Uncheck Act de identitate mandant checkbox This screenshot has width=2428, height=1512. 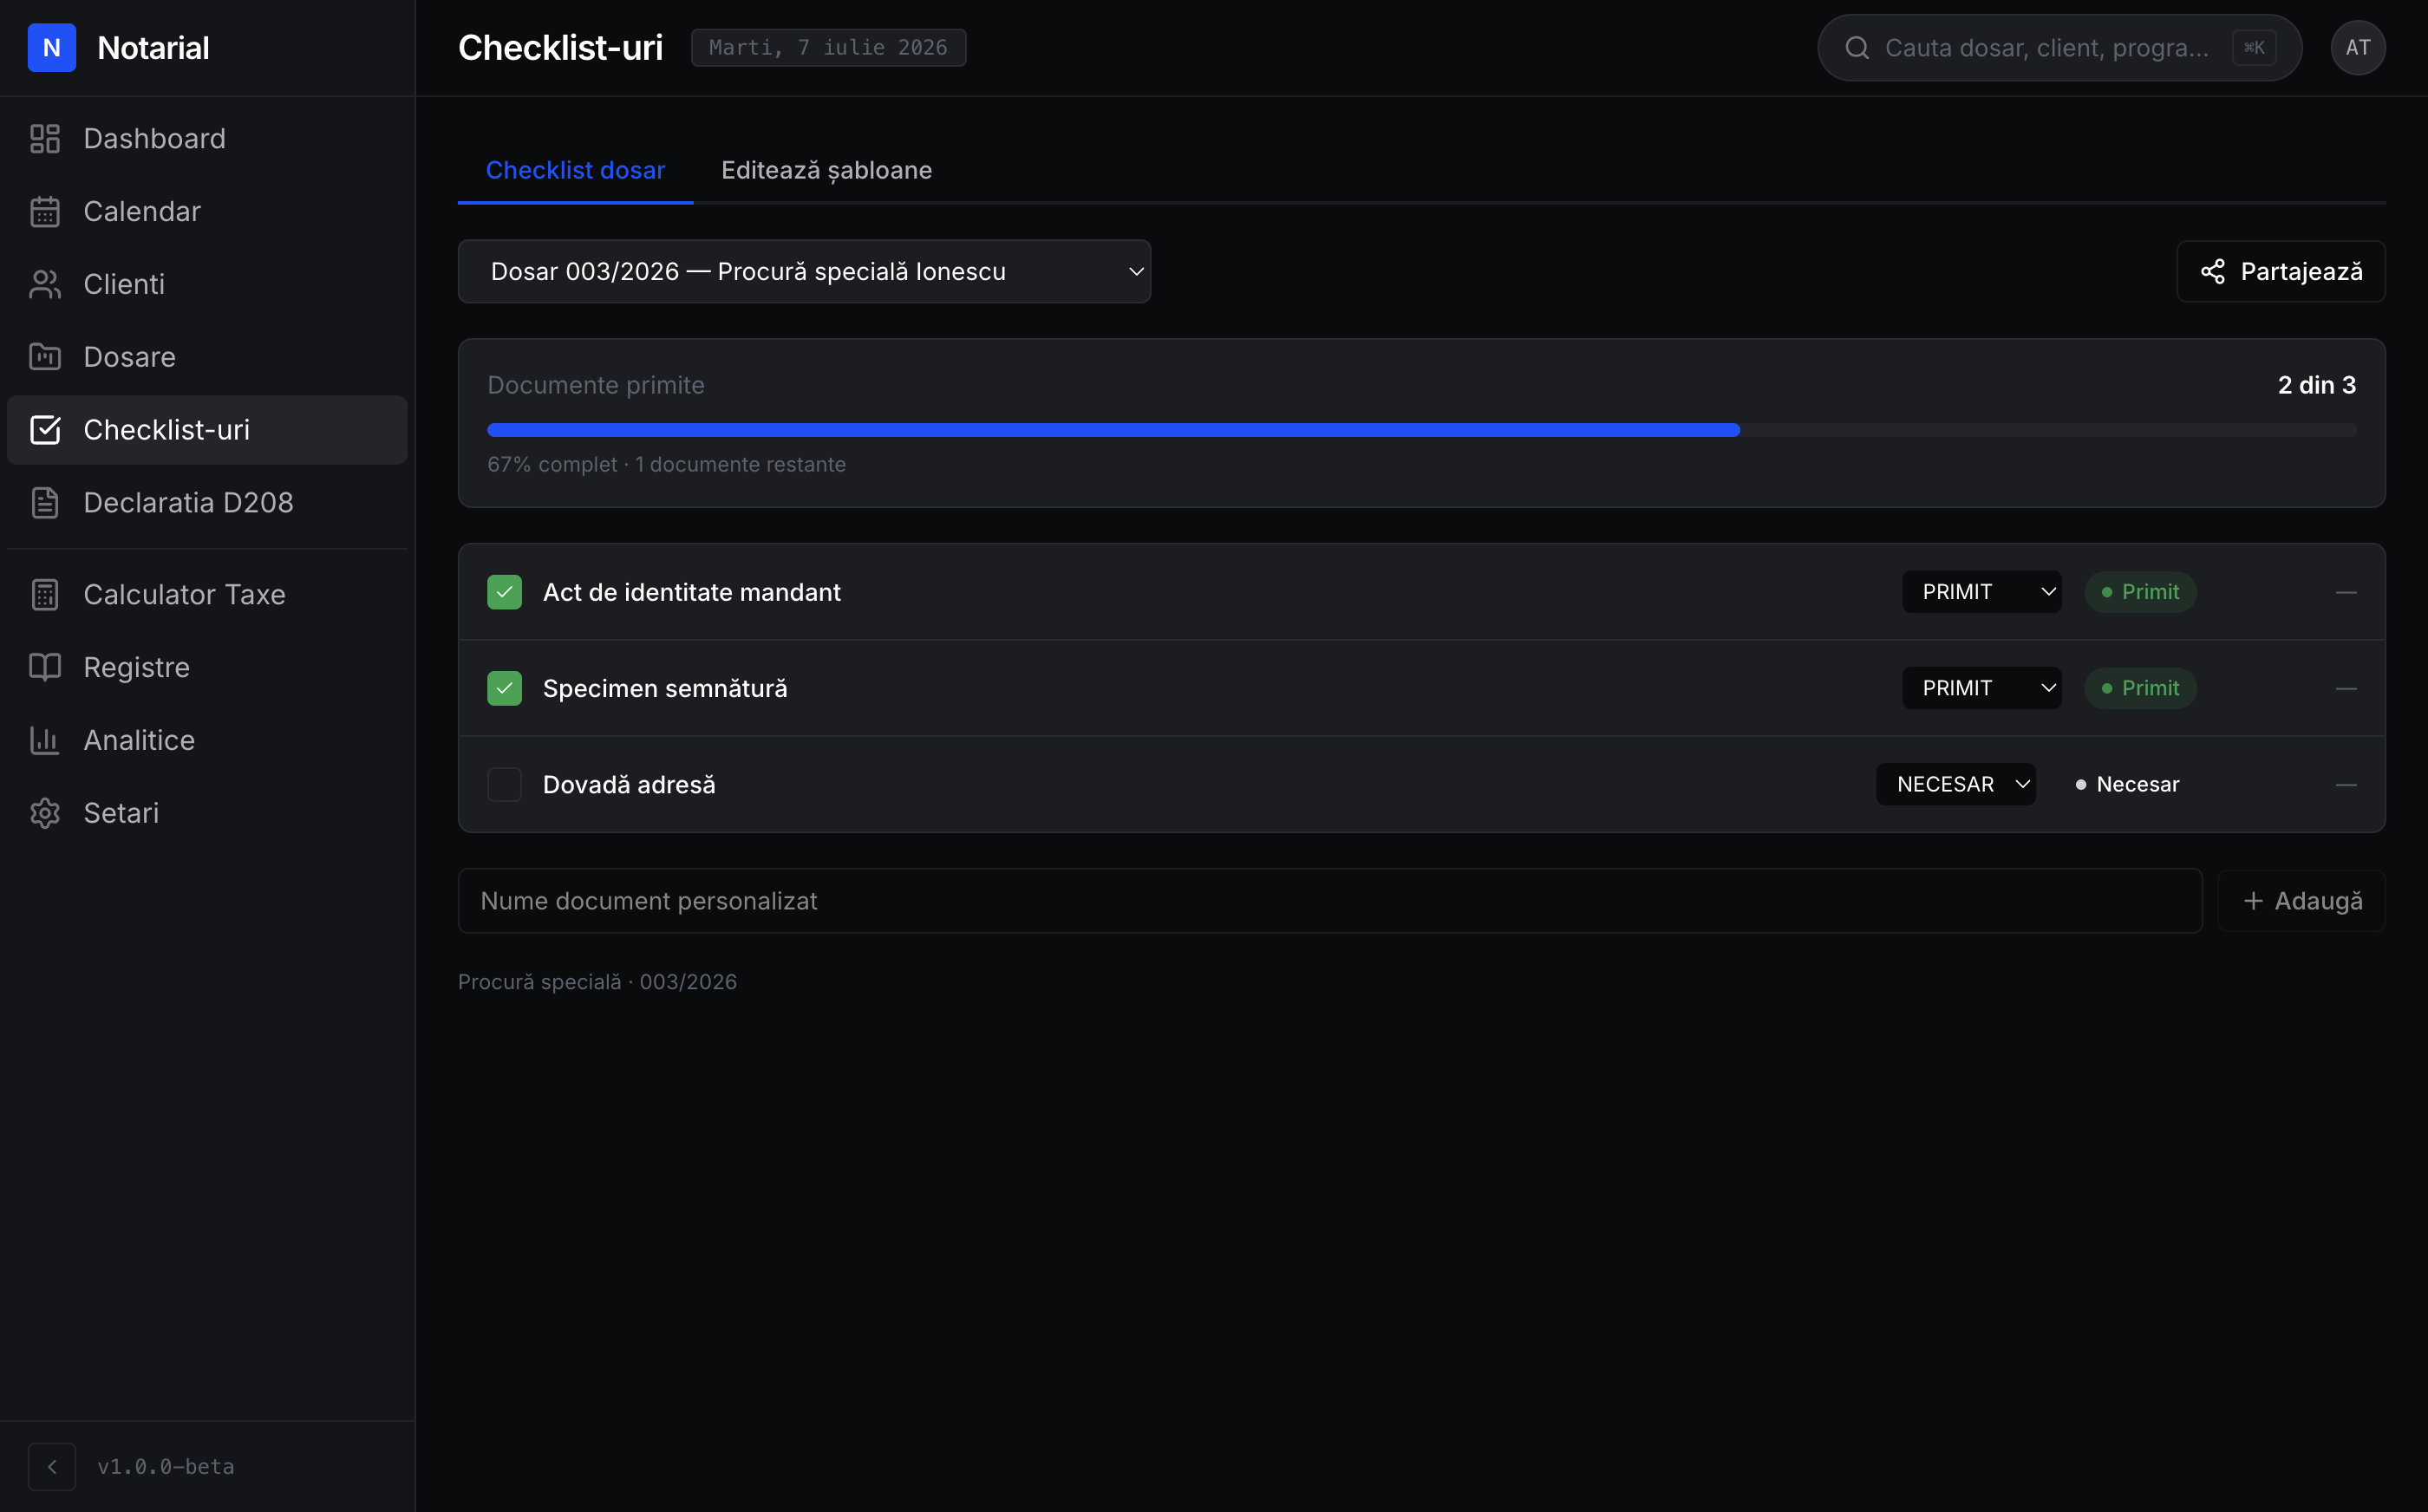504,592
